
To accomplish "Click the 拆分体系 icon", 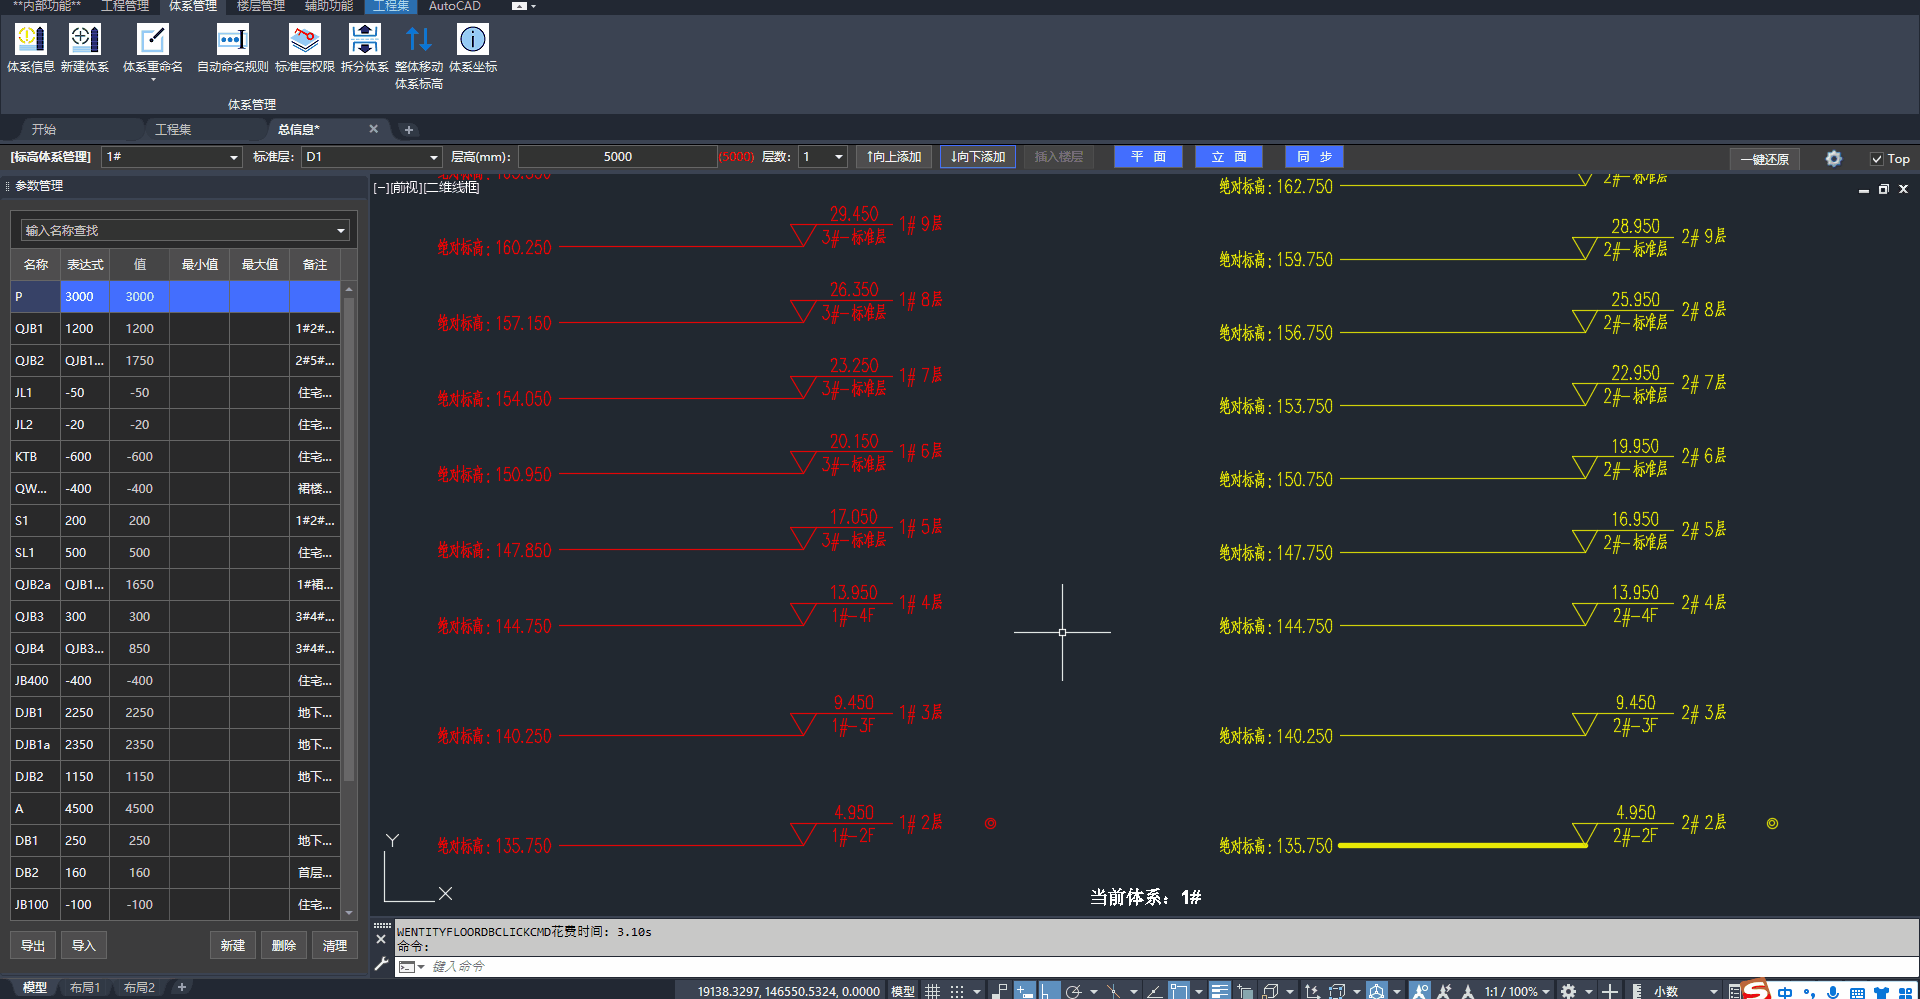I will coord(364,48).
